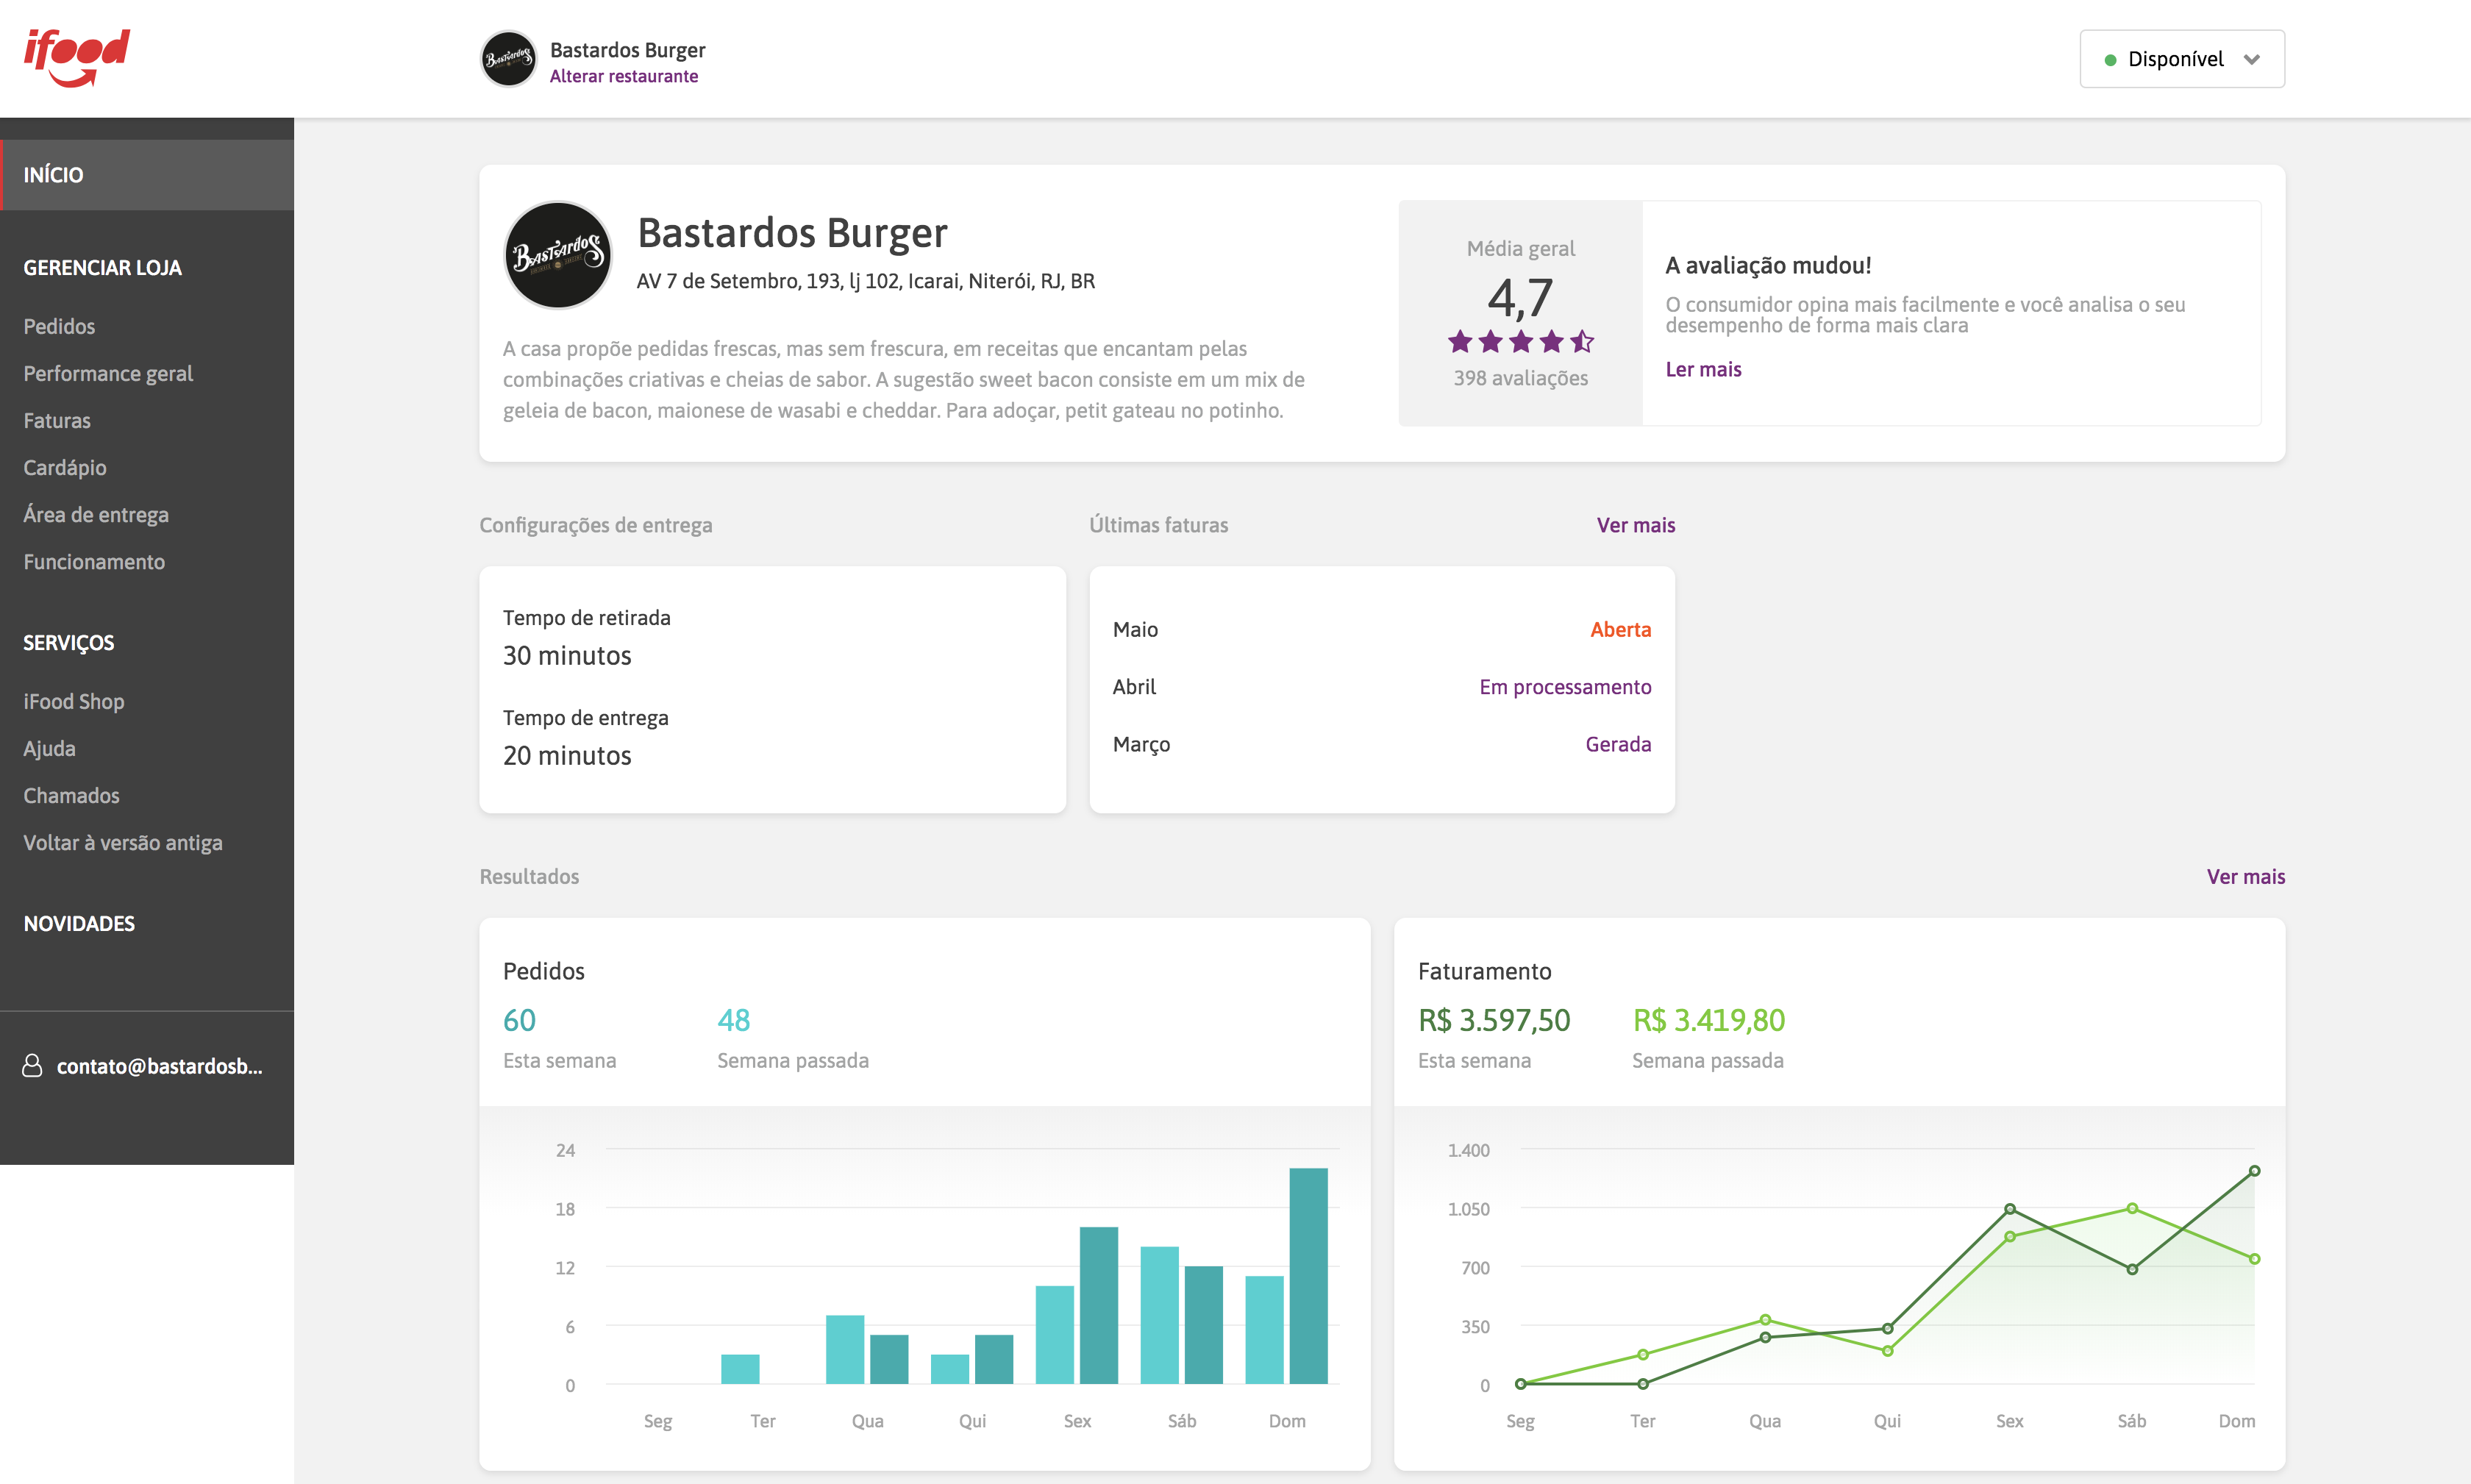Click Ver mais next to Resultados
The height and width of the screenshot is (1484, 2471).
click(x=2245, y=876)
